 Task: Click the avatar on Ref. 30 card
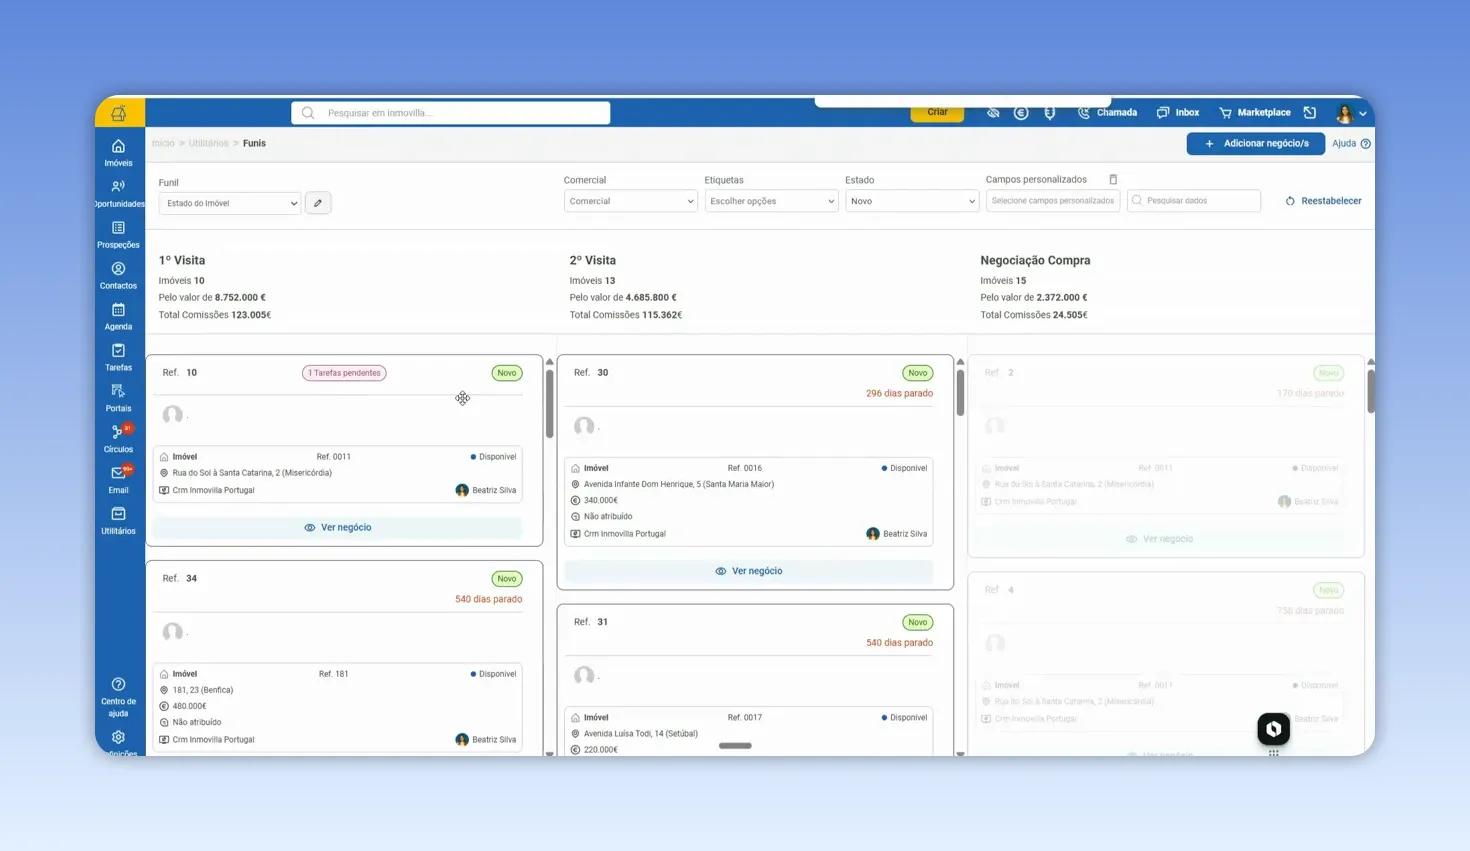click(584, 426)
